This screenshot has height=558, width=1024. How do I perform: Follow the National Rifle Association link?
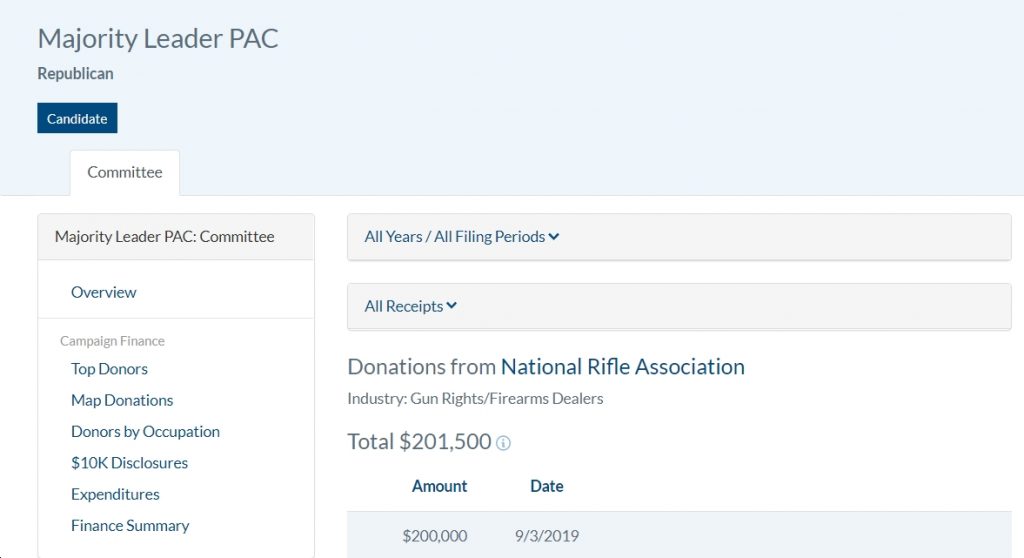(x=622, y=367)
